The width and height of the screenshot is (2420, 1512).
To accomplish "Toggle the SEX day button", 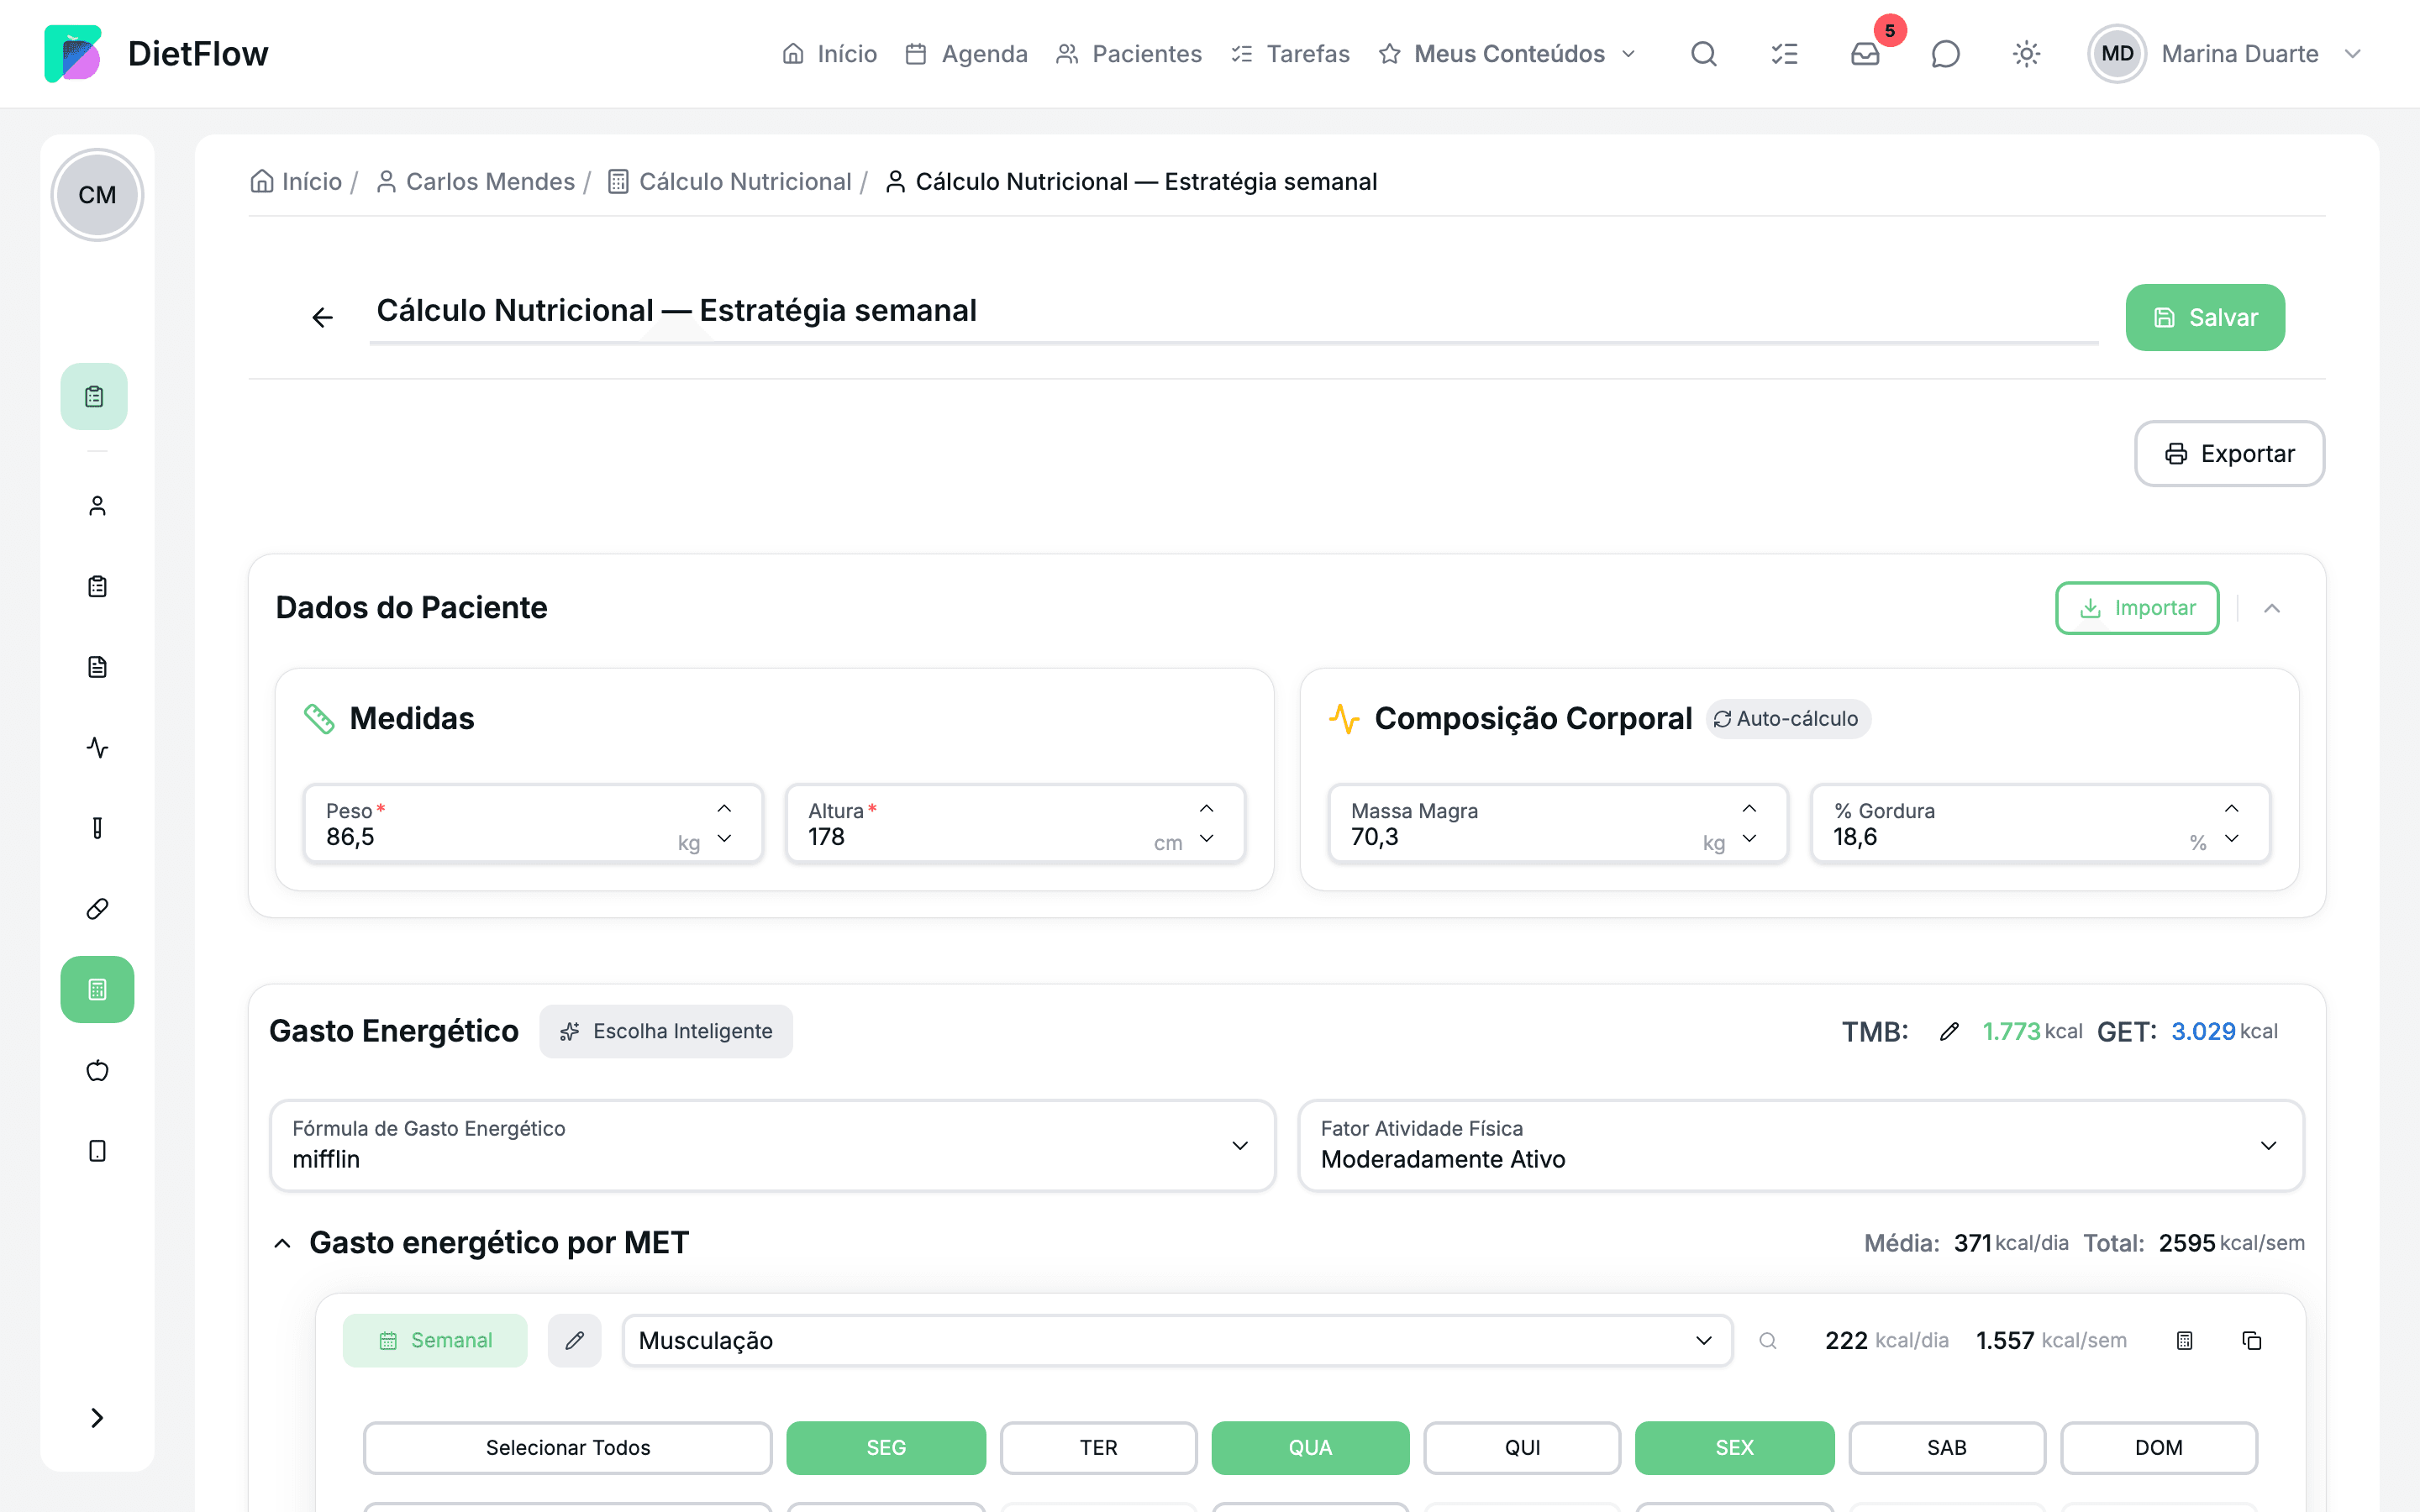I will click(x=1734, y=1448).
